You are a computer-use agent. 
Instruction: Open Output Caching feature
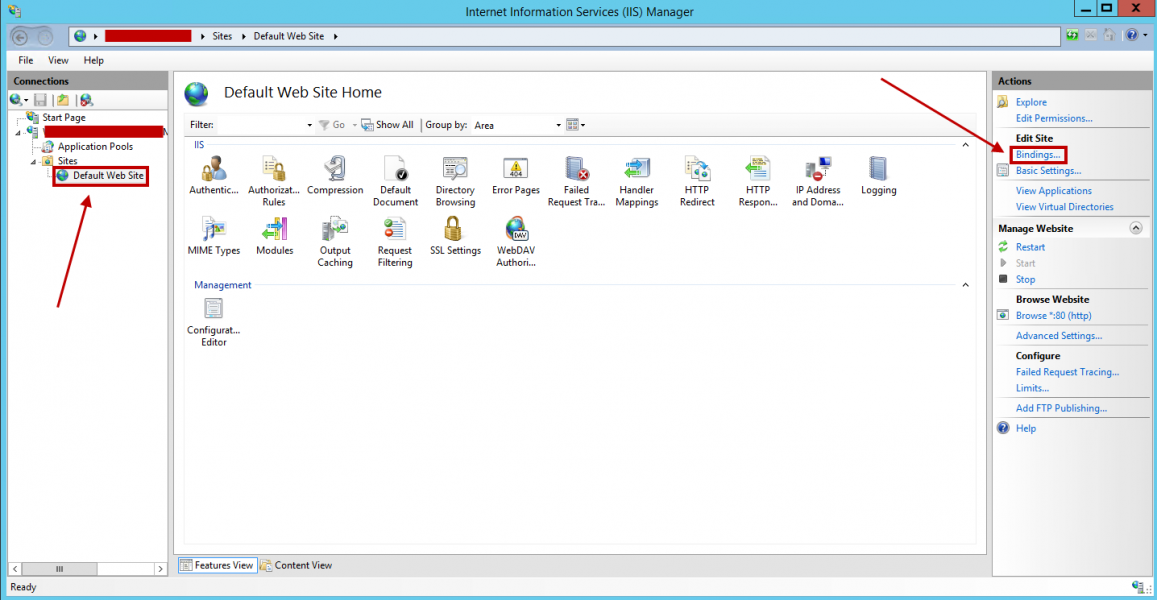(x=335, y=242)
